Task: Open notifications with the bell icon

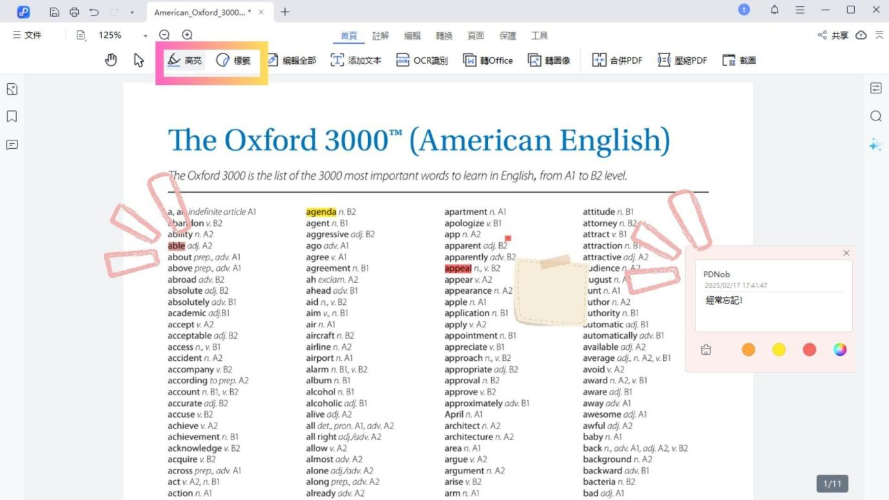Action: [x=774, y=10]
